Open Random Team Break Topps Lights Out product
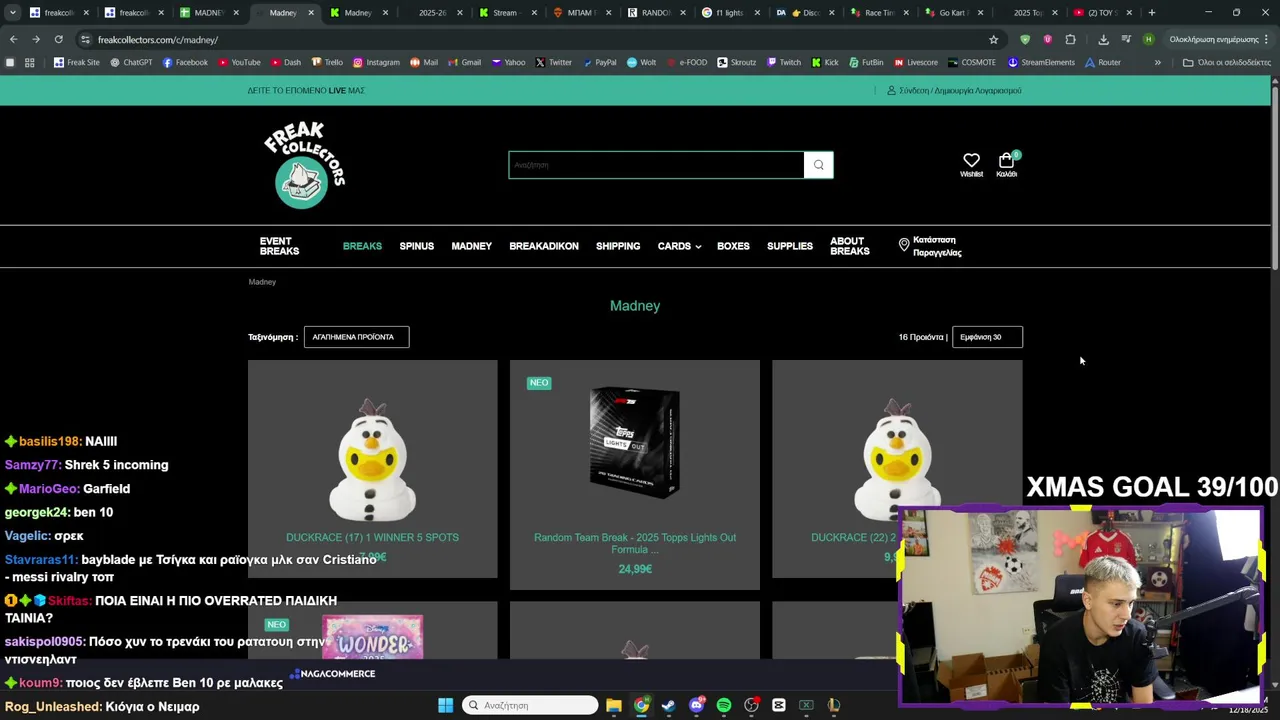The height and width of the screenshot is (720, 1280). [x=635, y=543]
